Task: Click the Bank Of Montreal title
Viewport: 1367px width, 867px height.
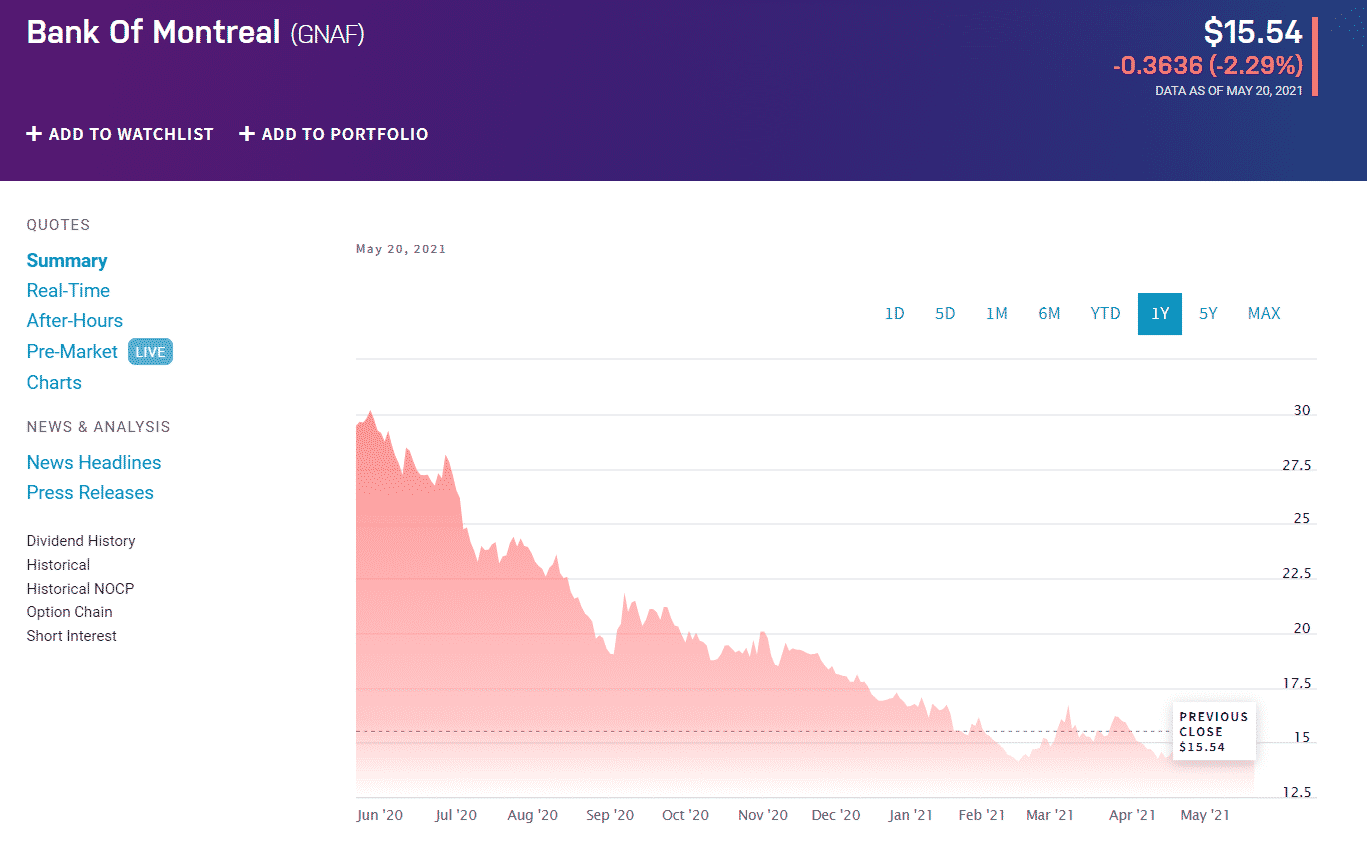Action: 153,32
